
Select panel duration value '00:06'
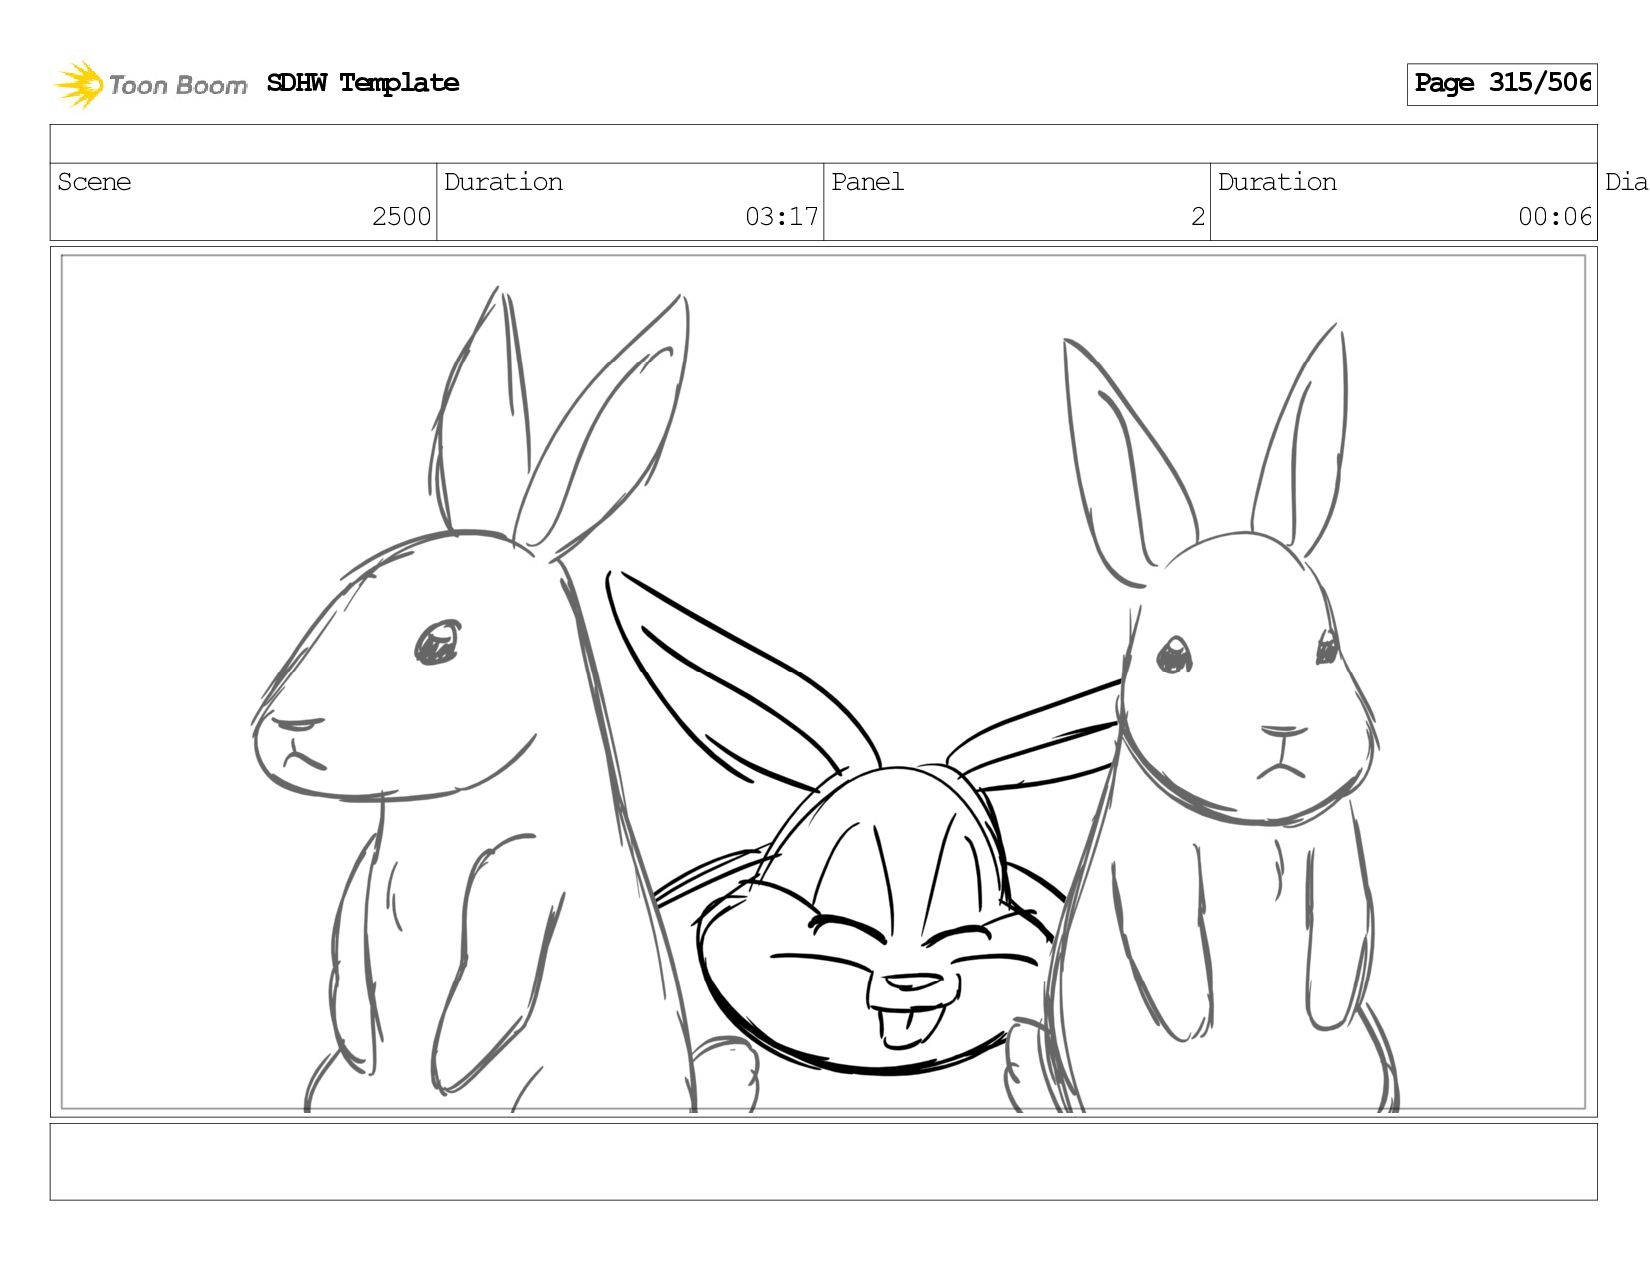pyautogui.click(x=1554, y=217)
